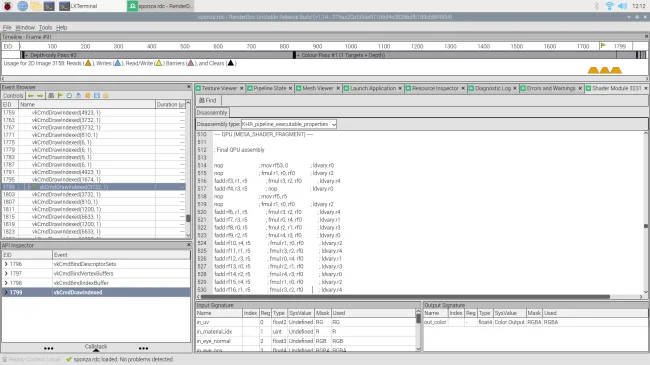Click the disassembly vertical scrollbar

point(645,226)
